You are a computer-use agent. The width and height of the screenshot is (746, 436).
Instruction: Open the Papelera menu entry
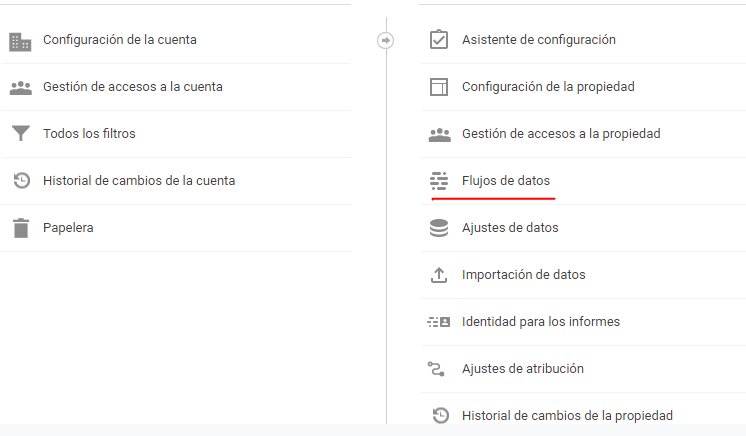coord(68,228)
